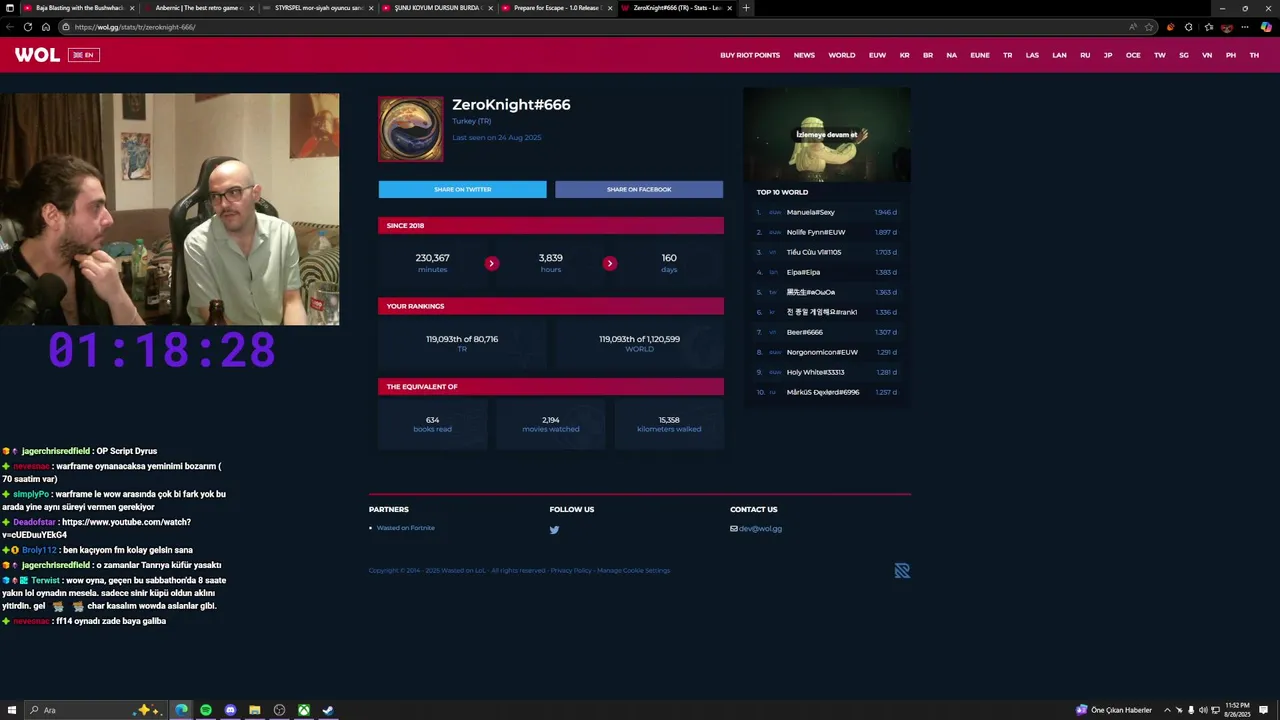Open Nolife Fynn#EUW ranking entry
Image resolution: width=1280 pixels, height=720 pixels.
pyautogui.click(x=816, y=232)
